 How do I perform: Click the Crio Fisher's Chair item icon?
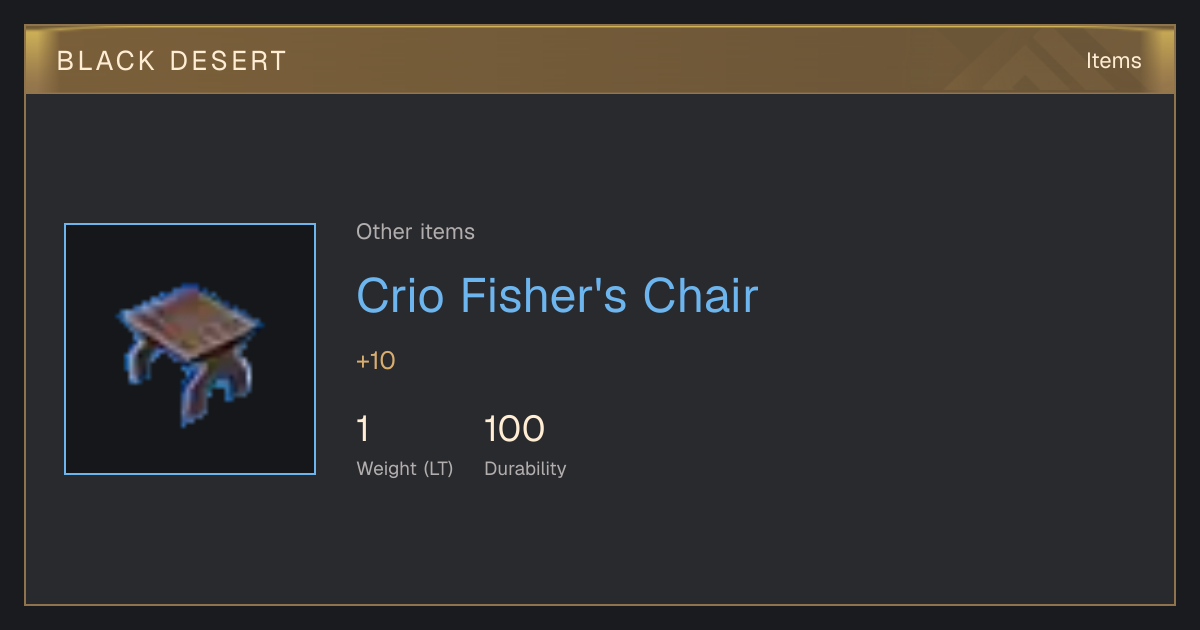(x=190, y=349)
